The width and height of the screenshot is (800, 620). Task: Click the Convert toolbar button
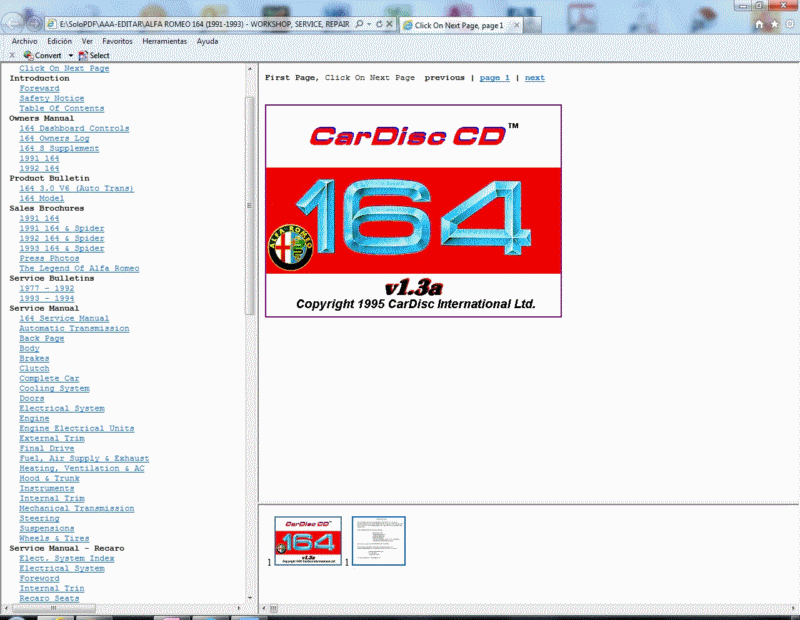click(x=42, y=55)
